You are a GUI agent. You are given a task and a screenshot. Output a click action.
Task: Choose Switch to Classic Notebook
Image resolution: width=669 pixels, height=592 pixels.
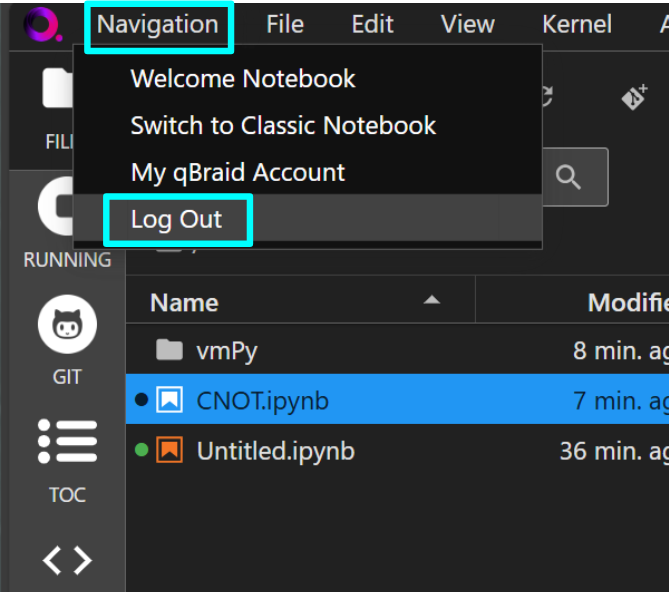coord(308,125)
